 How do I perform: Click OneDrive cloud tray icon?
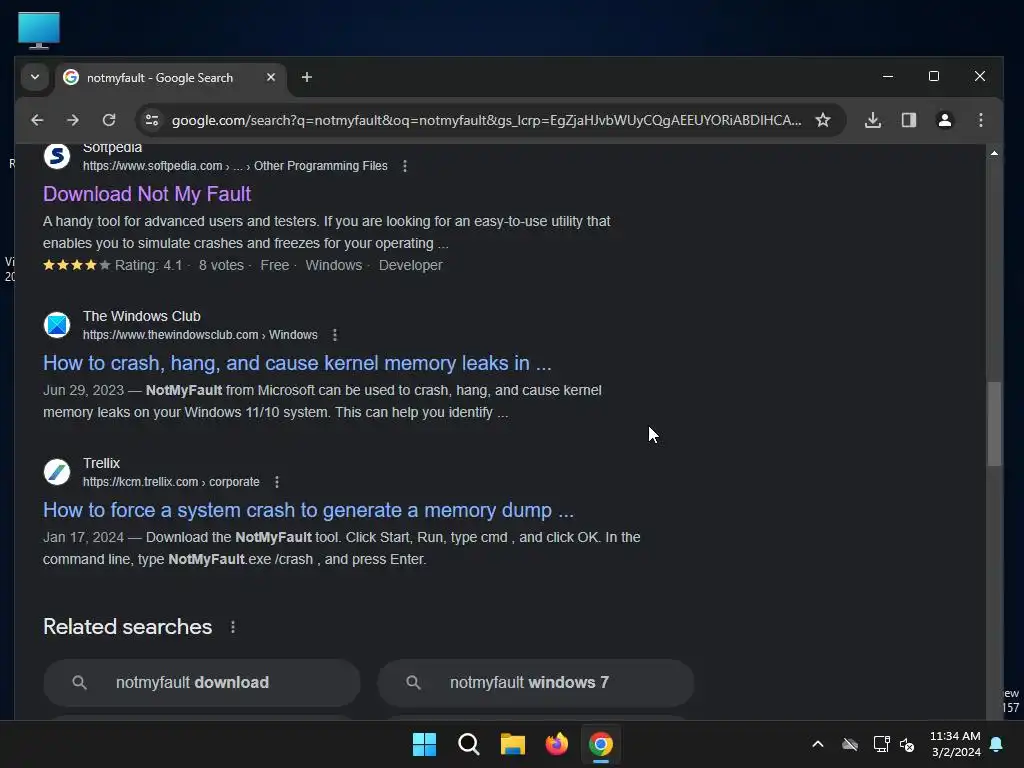(850, 744)
